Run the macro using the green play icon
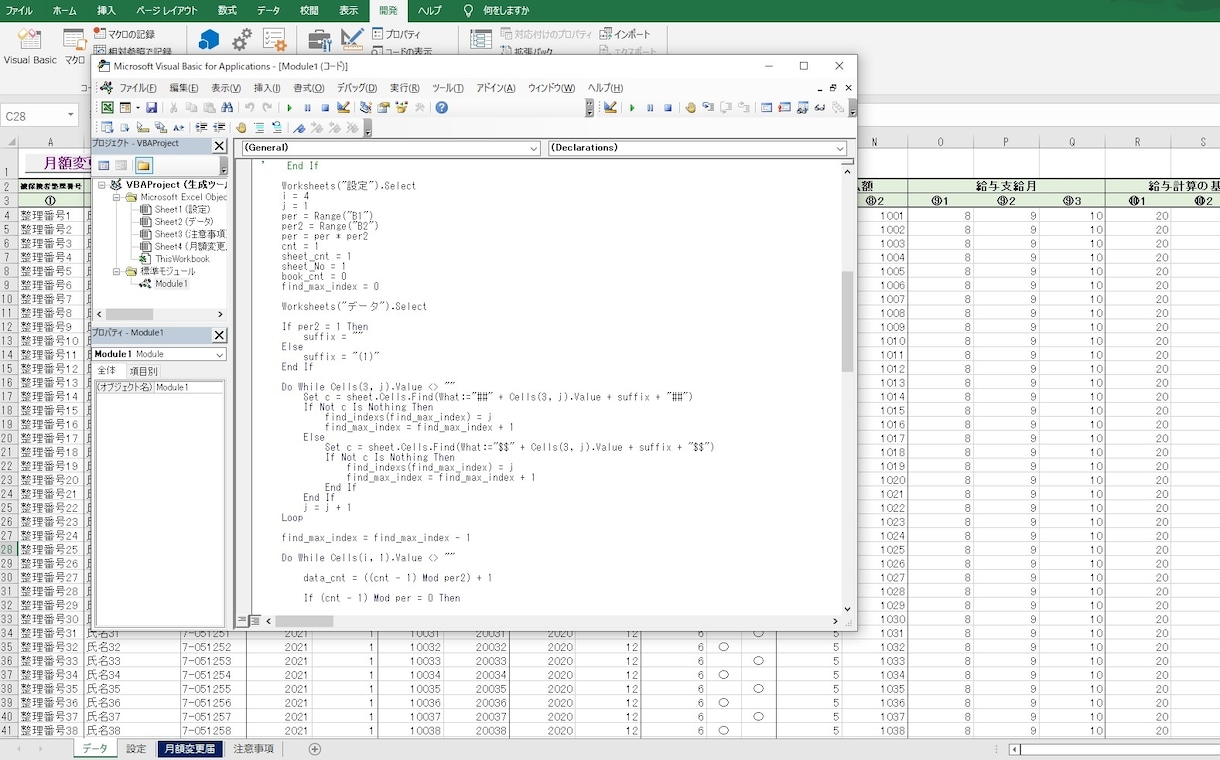This screenshot has width=1220, height=760. (x=289, y=107)
